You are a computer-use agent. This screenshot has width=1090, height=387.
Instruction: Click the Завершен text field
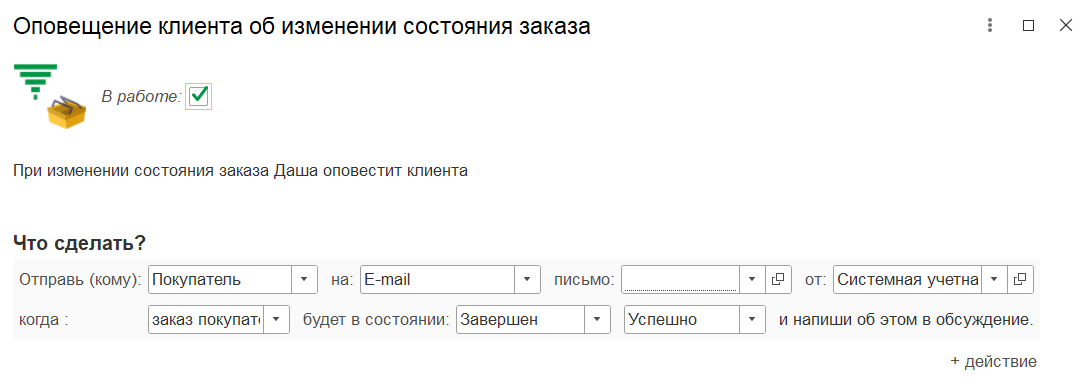(520, 320)
